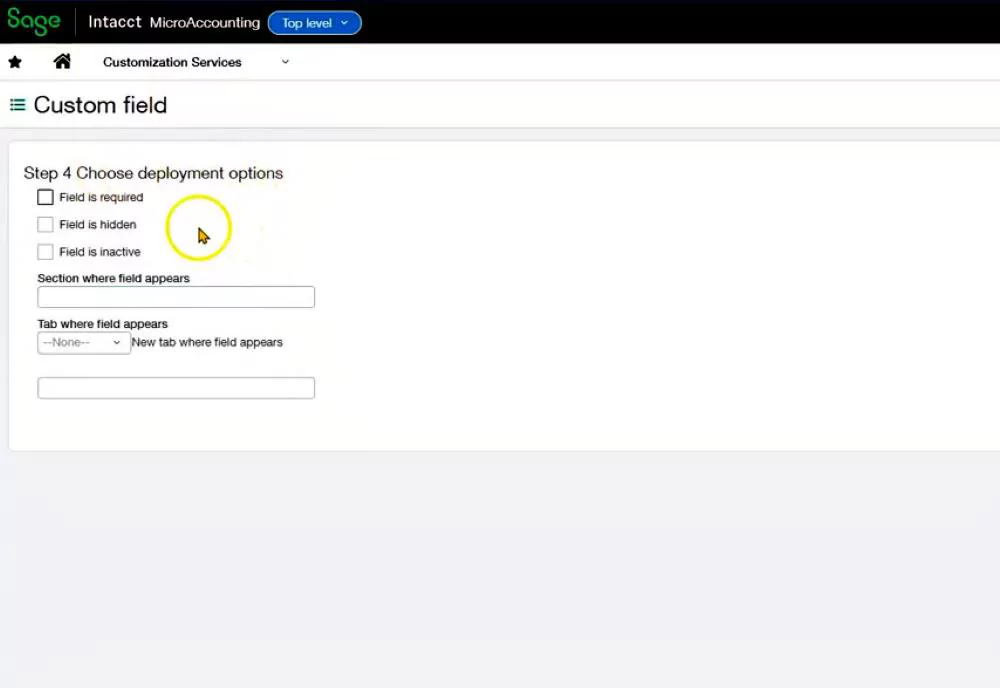
Task: Click the Step 4 Choose deployment options heading
Action: (x=153, y=173)
